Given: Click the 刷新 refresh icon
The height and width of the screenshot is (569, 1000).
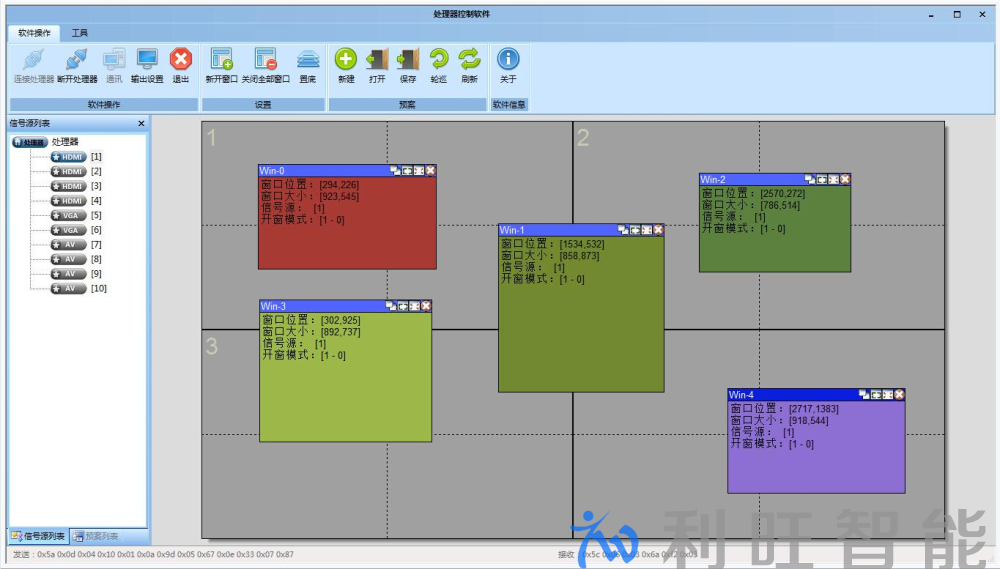Looking at the screenshot, I should click(x=469, y=63).
